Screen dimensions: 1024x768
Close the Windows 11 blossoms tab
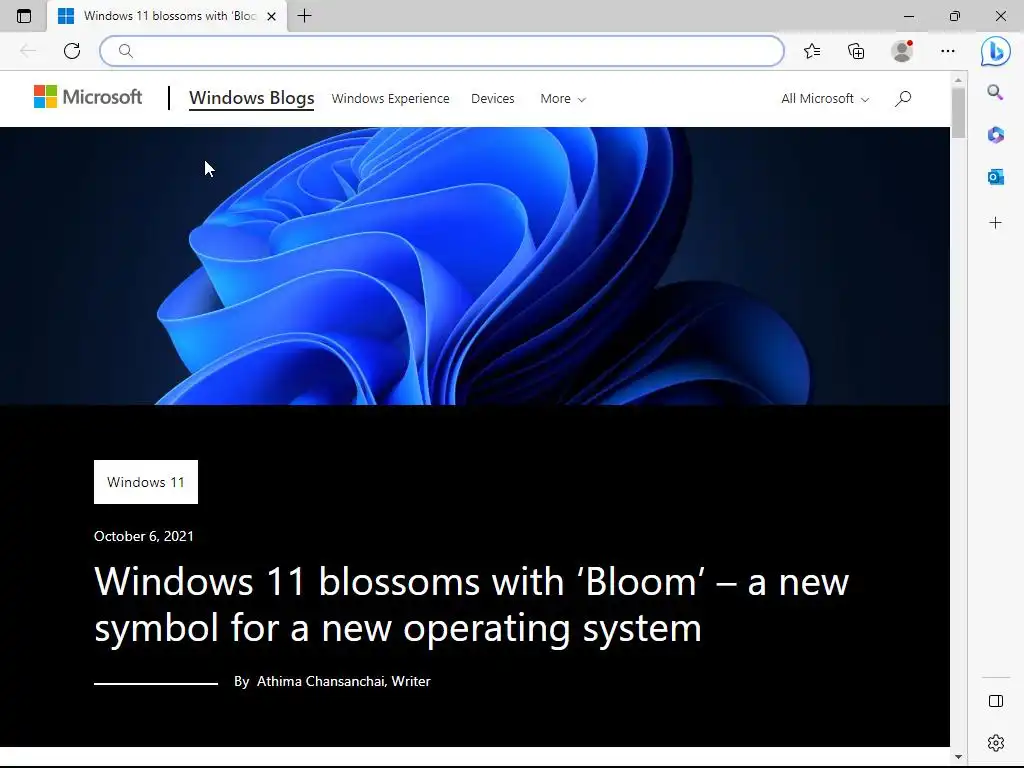pos(272,16)
